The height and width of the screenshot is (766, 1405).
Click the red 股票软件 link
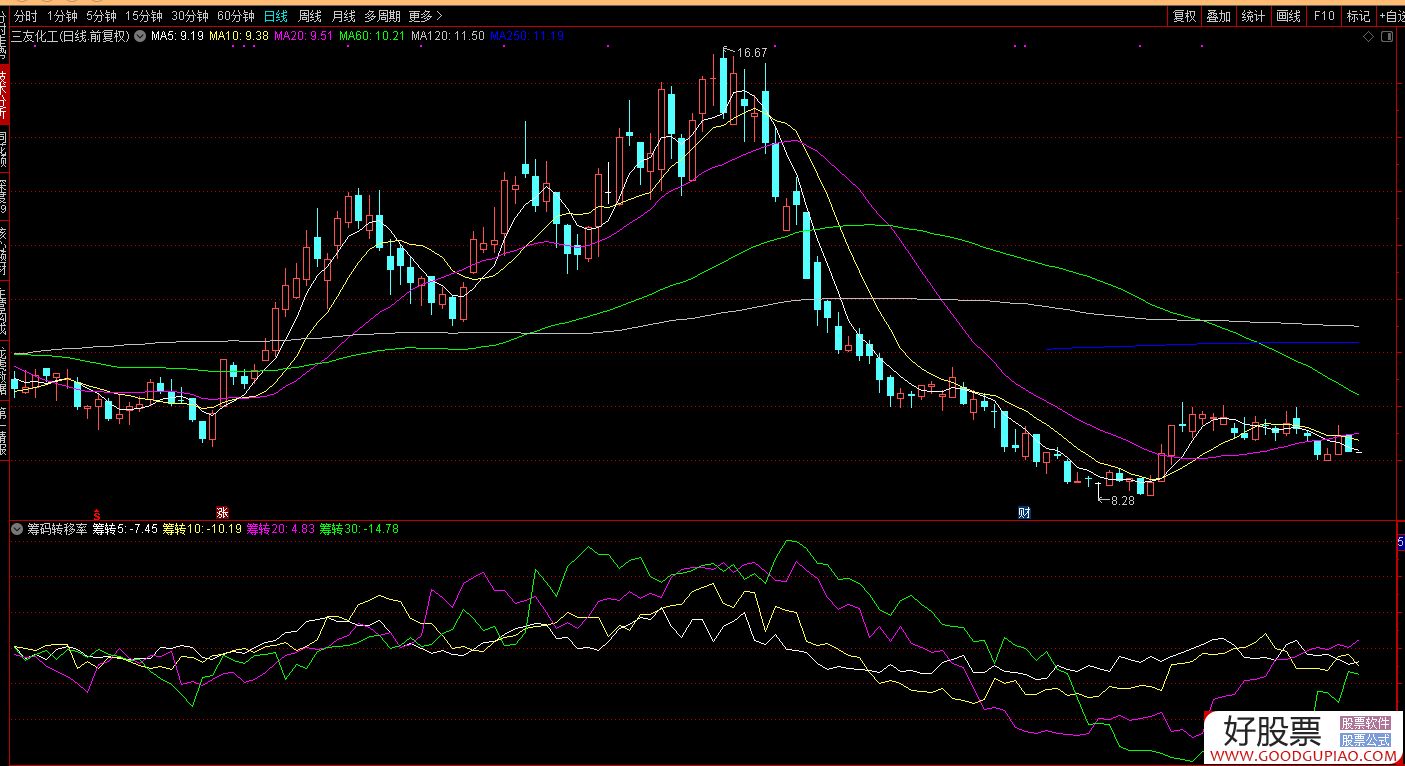[1365, 722]
